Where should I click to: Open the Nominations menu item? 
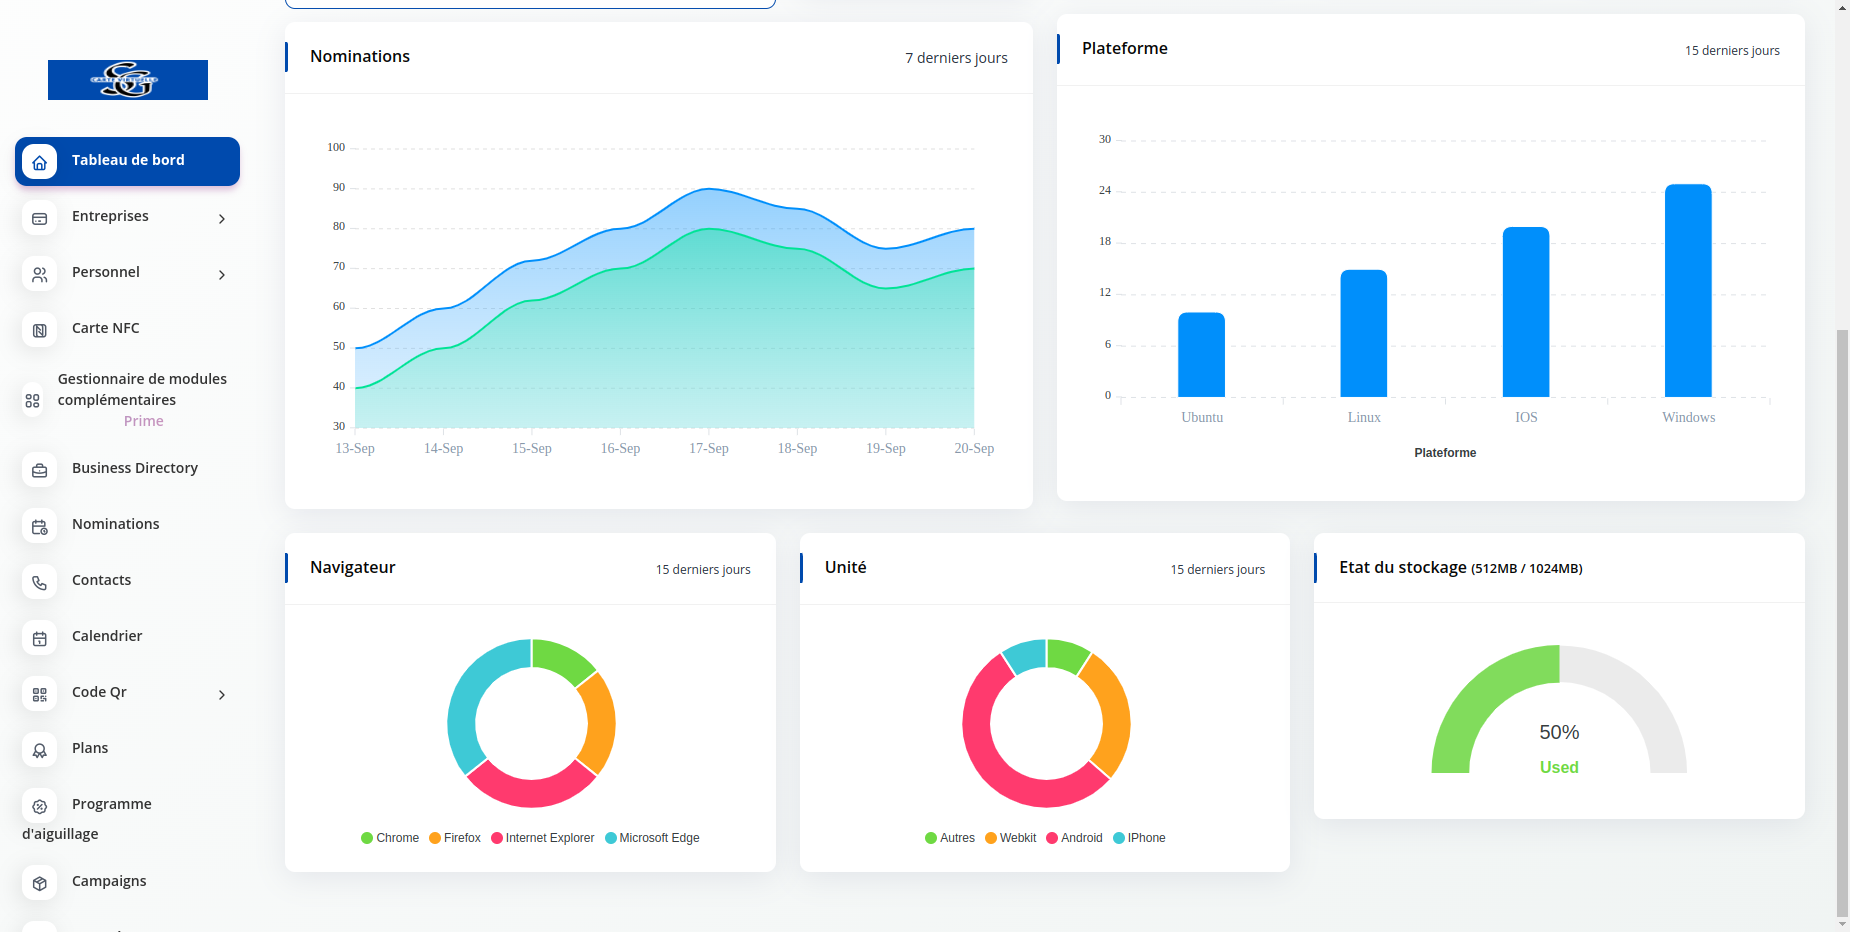coord(115,524)
